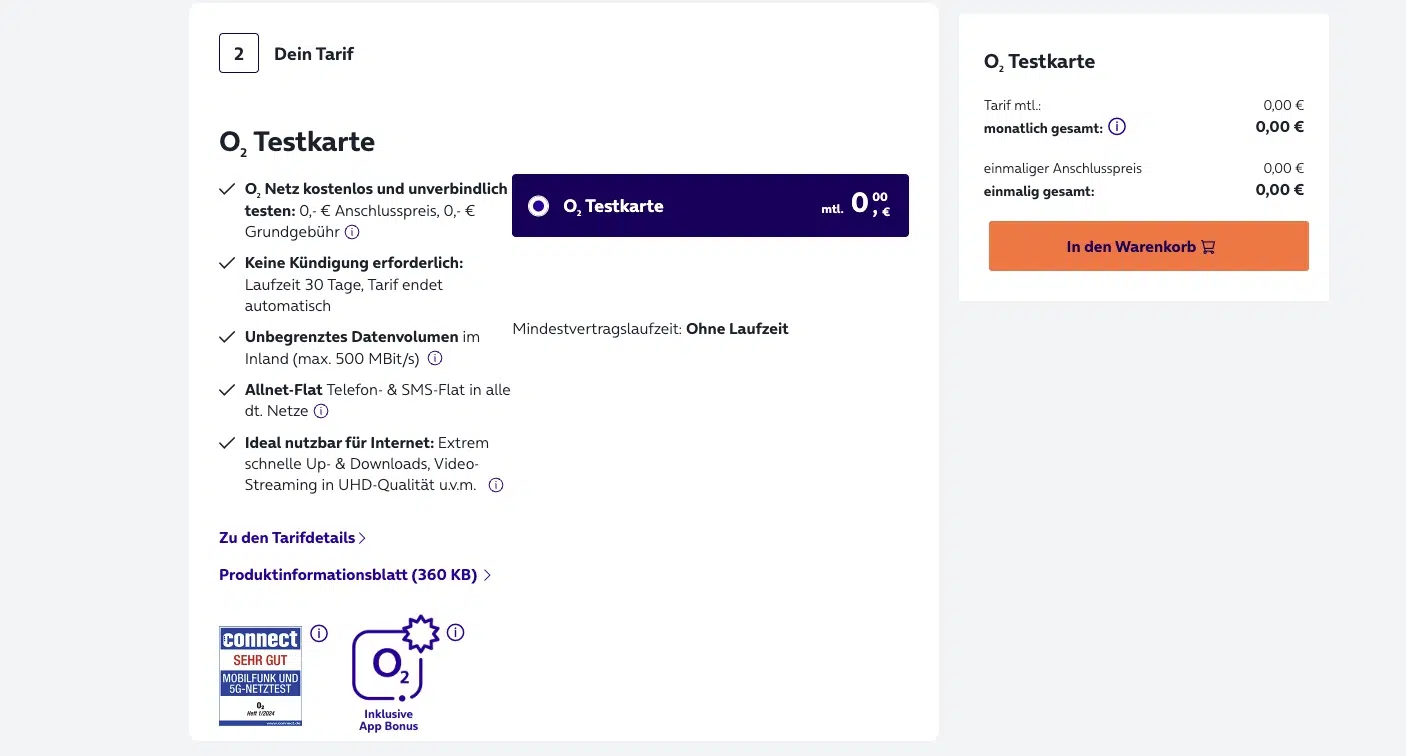Image resolution: width=1406 pixels, height=756 pixels.
Task: Open info icon beside monatlich gesamt
Action: [x=1117, y=127]
